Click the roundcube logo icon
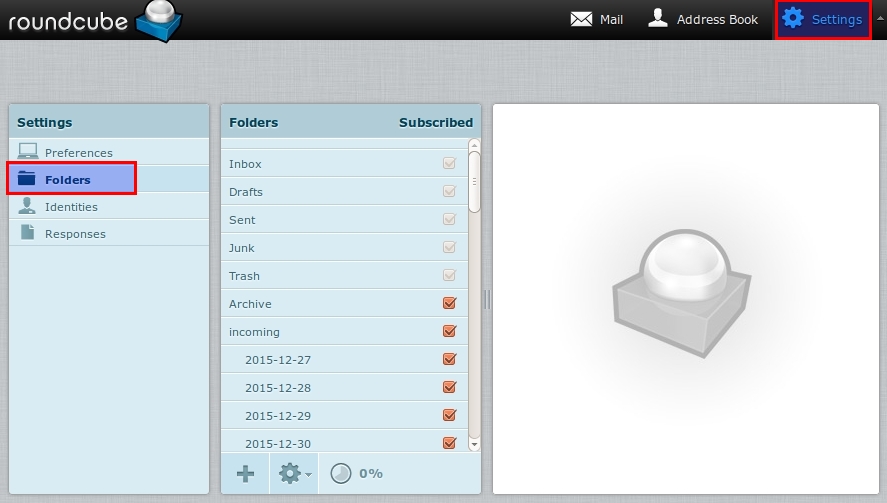This screenshot has width=887, height=503. (x=158, y=22)
